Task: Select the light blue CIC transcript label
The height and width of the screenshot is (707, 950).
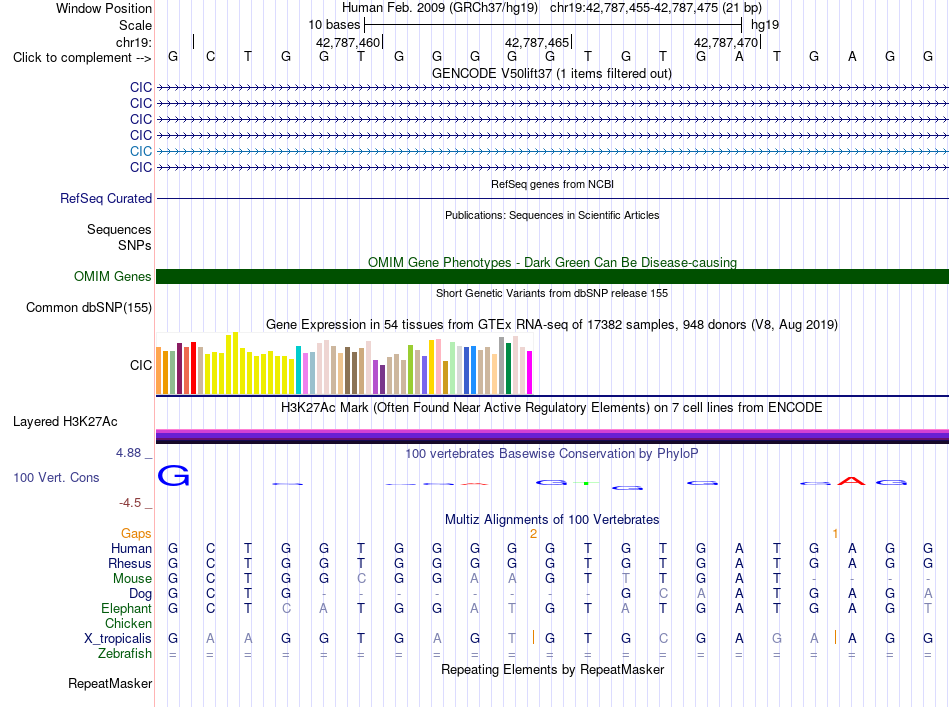Action: tap(141, 151)
